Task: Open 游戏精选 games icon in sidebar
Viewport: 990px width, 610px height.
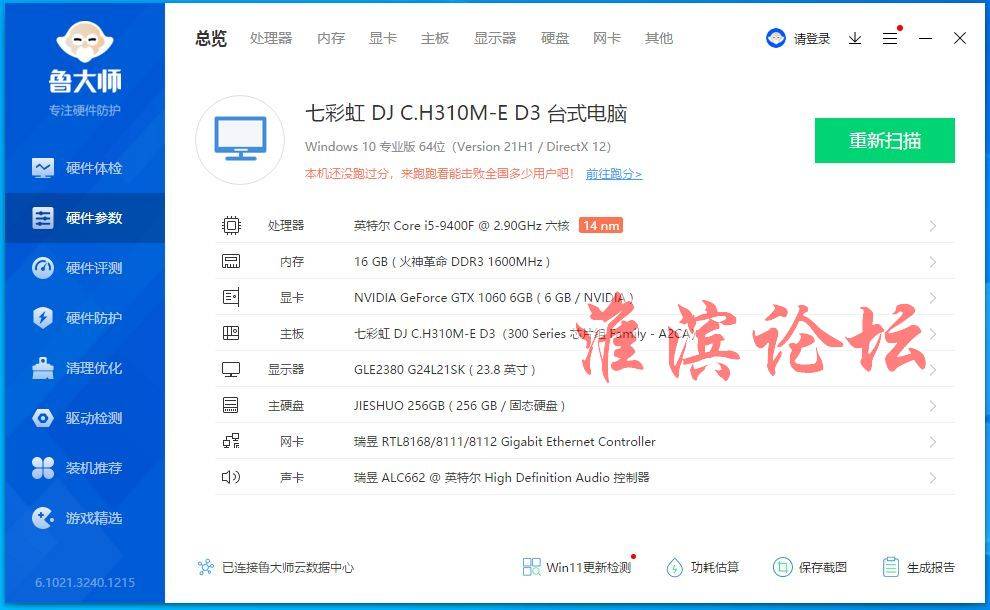Action: tap(43, 518)
